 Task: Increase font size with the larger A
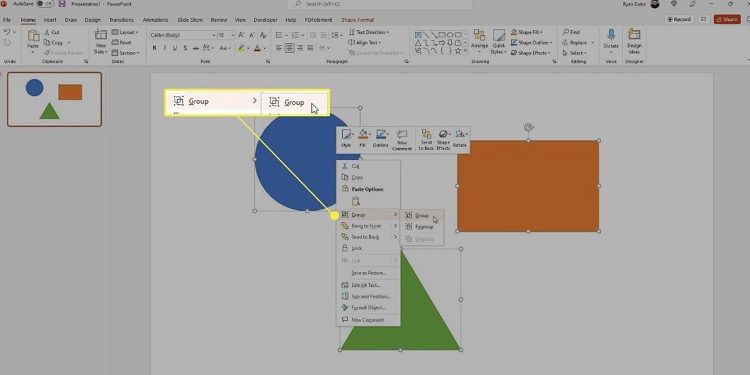click(x=241, y=35)
